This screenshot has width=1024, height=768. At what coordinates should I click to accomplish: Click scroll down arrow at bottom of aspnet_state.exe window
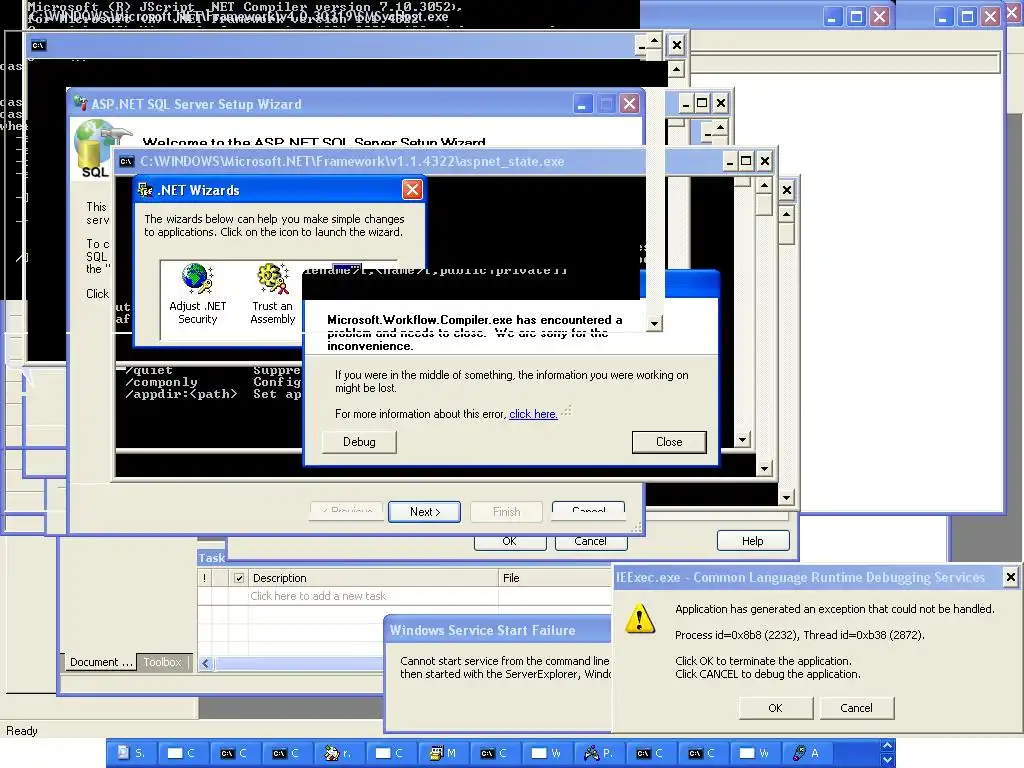pyautogui.click(x=765, y=468)
